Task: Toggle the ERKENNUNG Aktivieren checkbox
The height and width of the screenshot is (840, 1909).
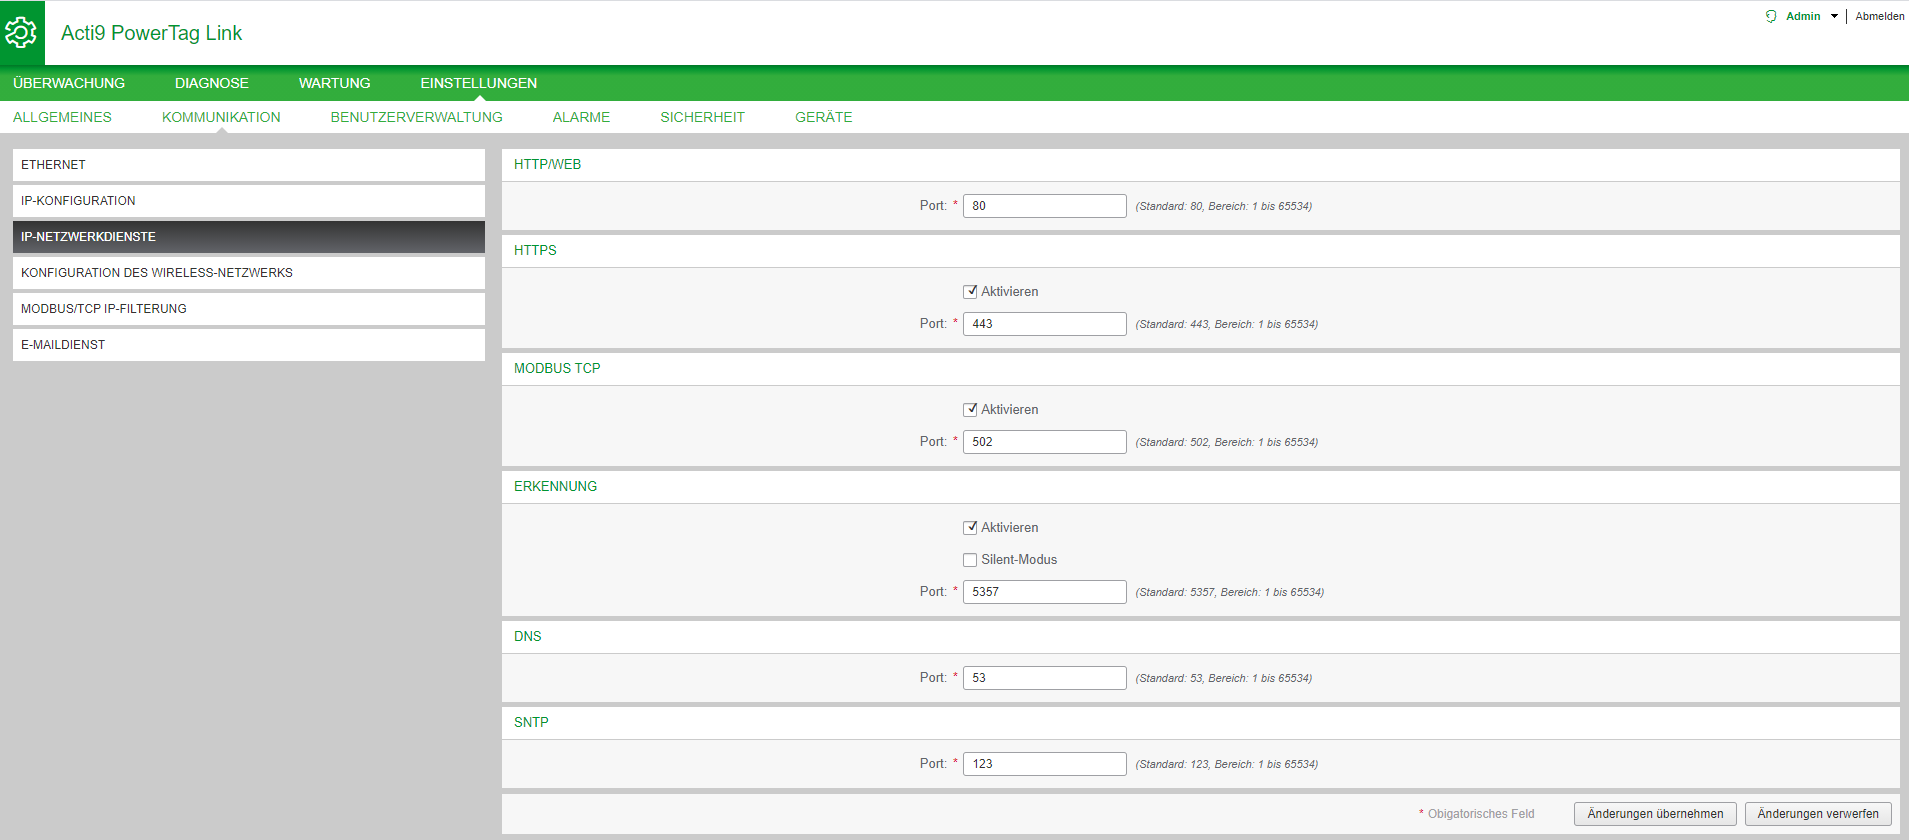Action: tap(970, 528)
